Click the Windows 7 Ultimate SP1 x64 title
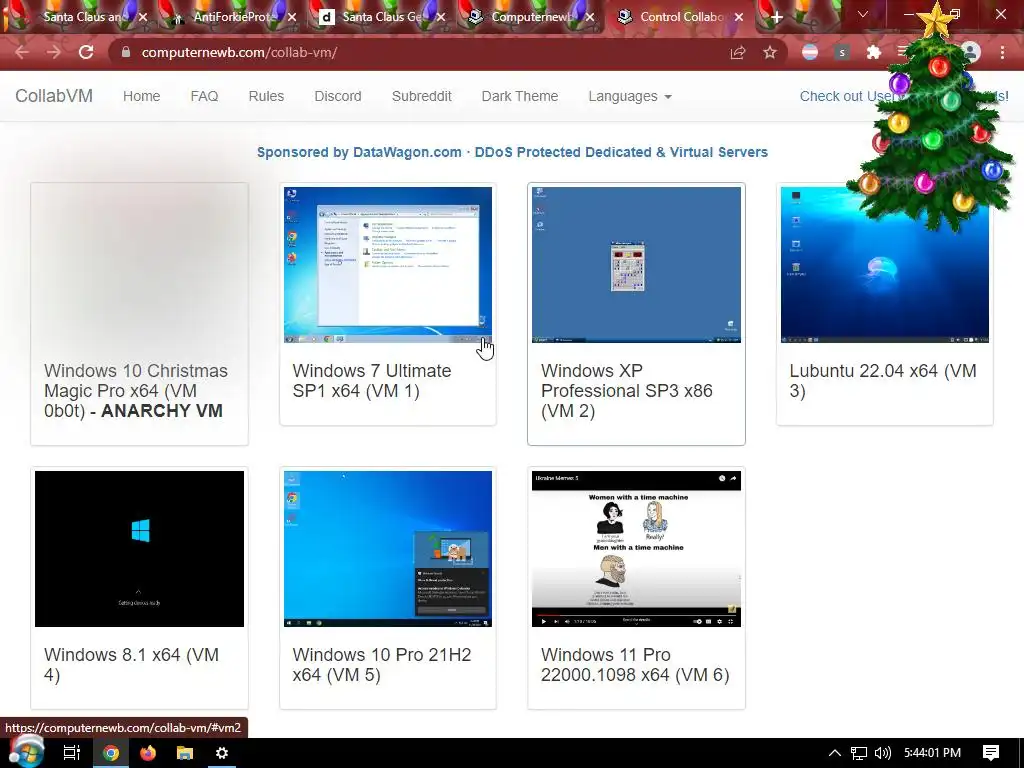1024x768 pixels. point(372,381)
